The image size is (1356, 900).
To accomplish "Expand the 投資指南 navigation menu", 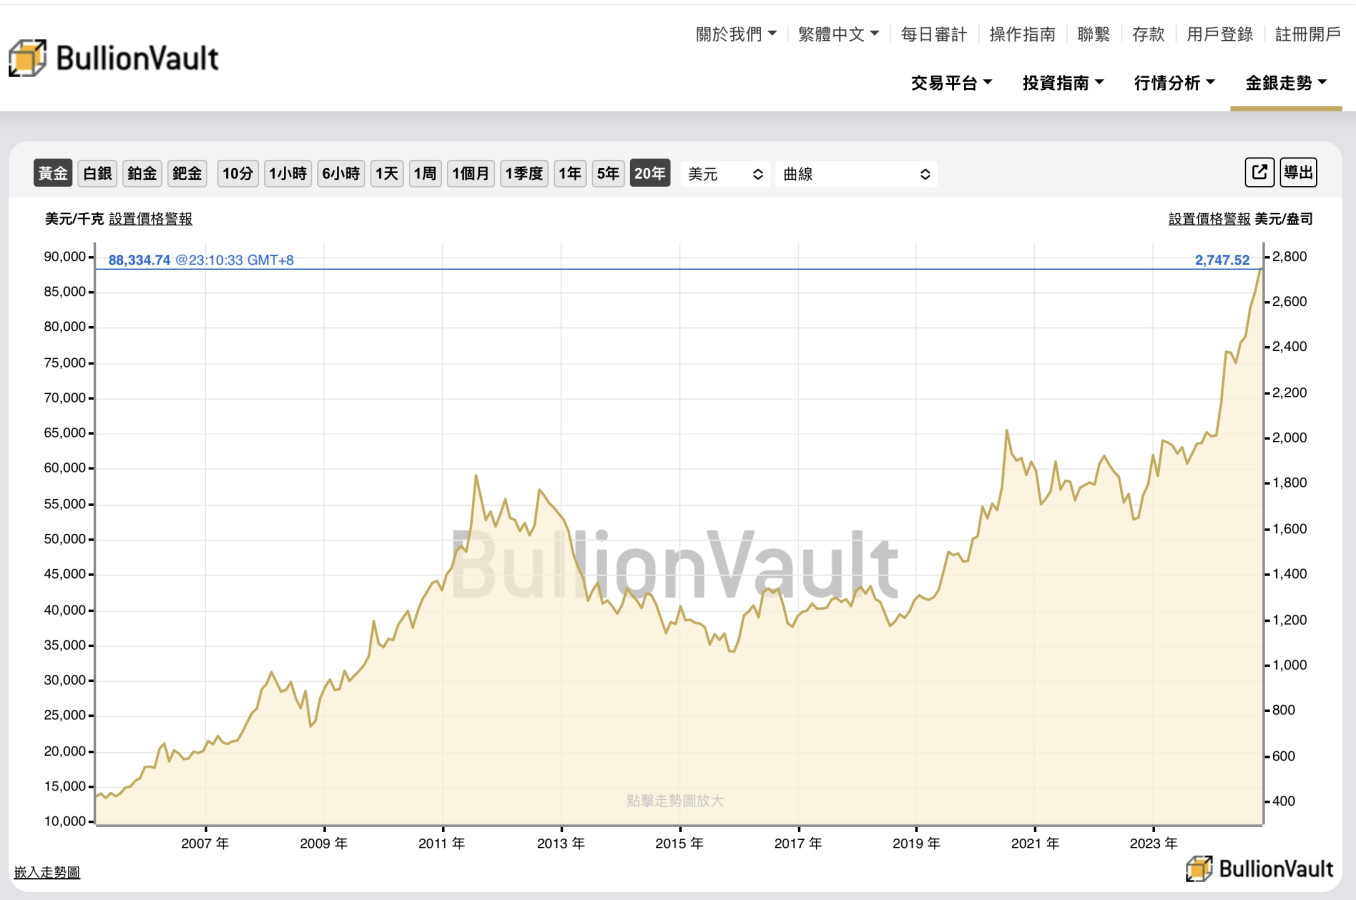I will (x=1063, y=83).
